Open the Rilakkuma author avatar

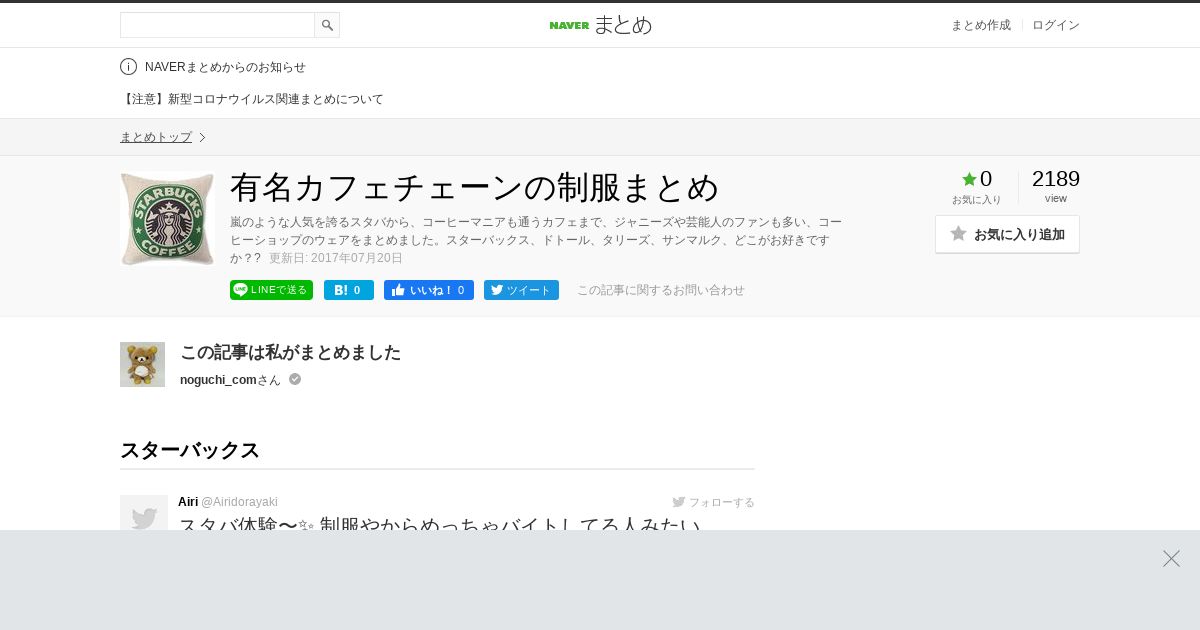pyautogui.click(x=142, y=364)
